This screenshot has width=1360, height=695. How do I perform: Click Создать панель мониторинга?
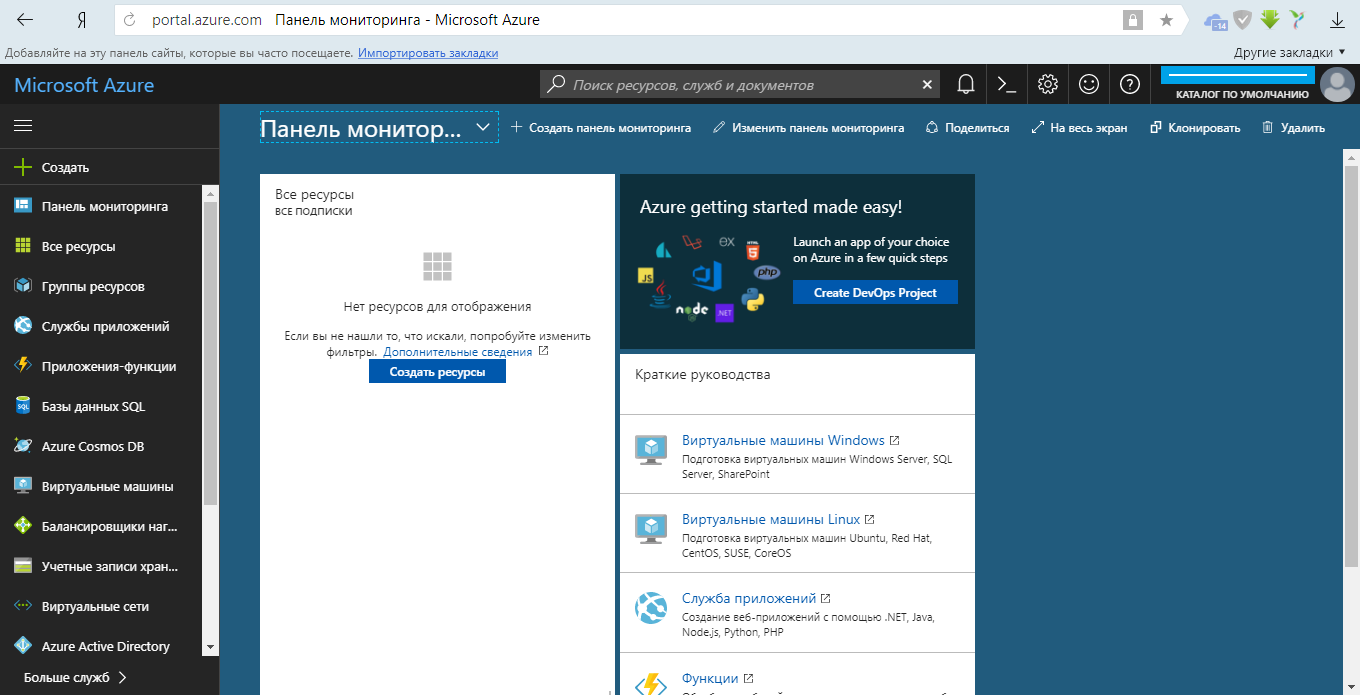click(600, 128)
